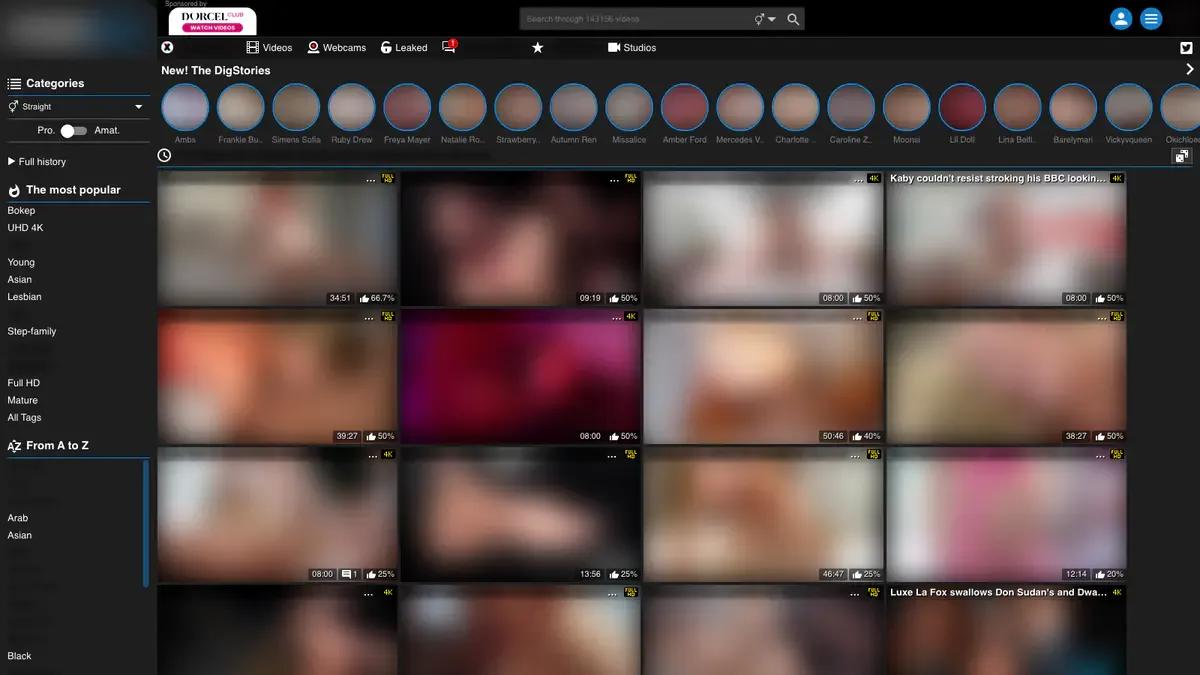Open the Straight orientation dropdown
The width and height of the screenshot is (1200, 675).
(x=76, y=106)
